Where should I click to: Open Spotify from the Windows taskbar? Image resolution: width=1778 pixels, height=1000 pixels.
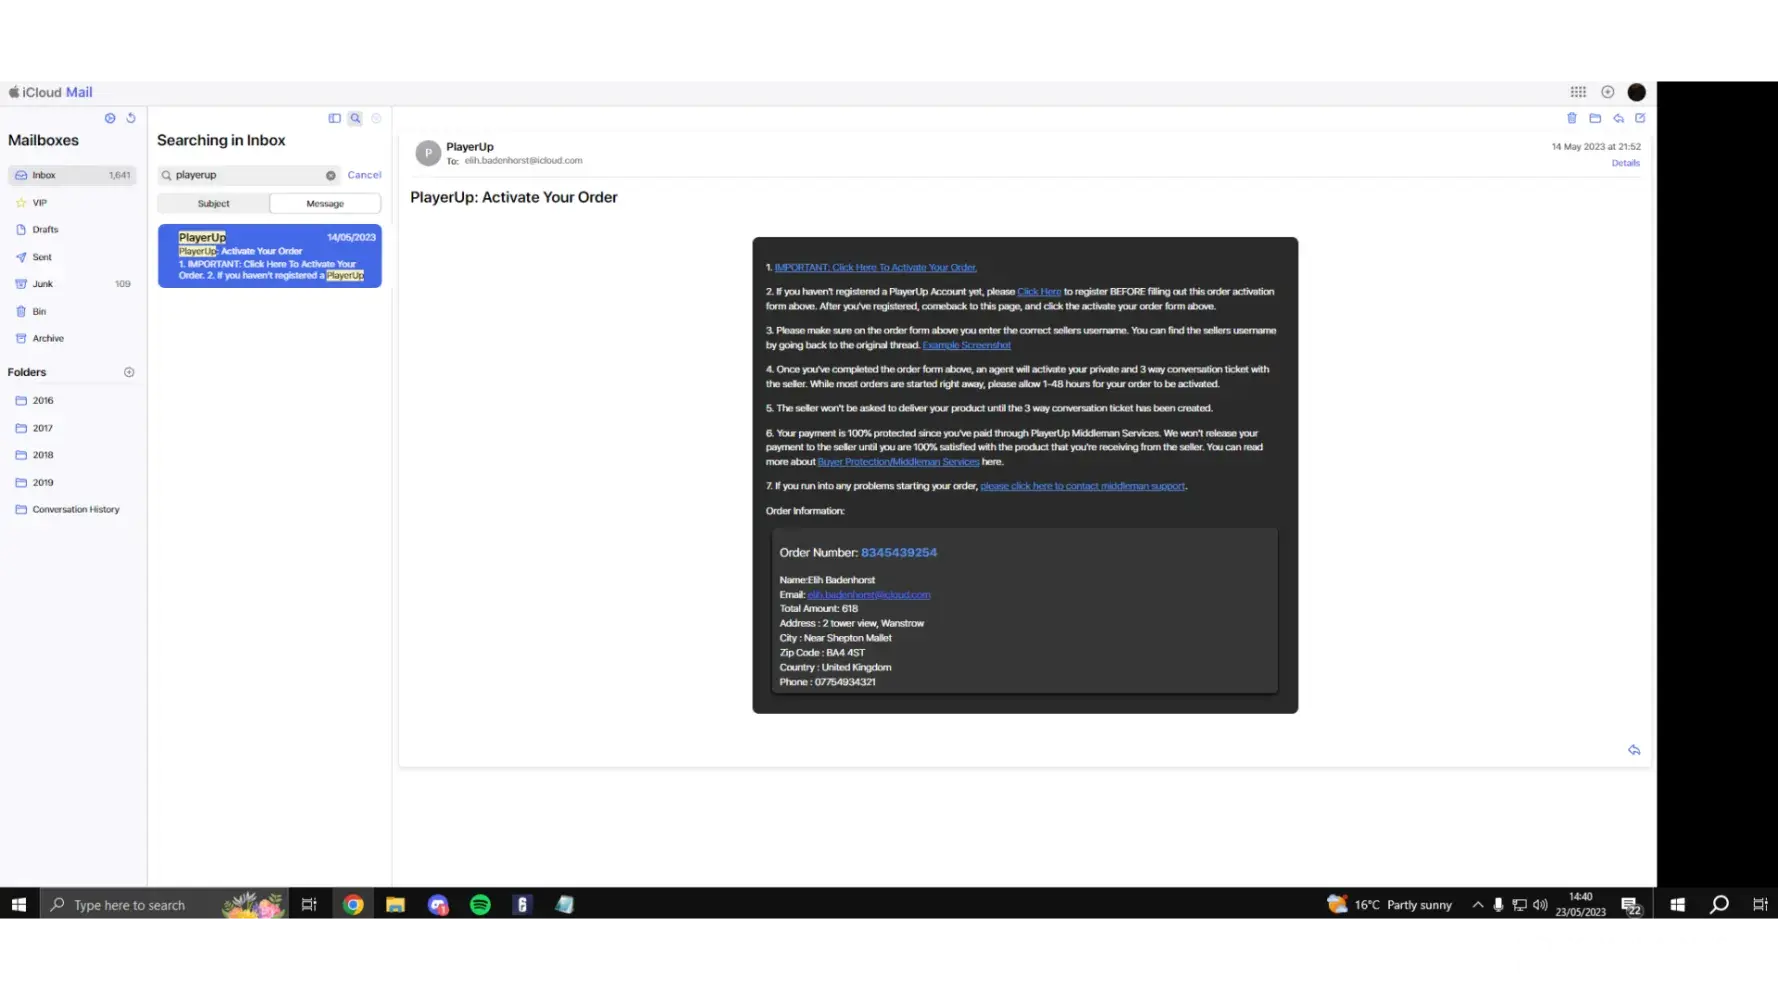(x=480, y=905)
